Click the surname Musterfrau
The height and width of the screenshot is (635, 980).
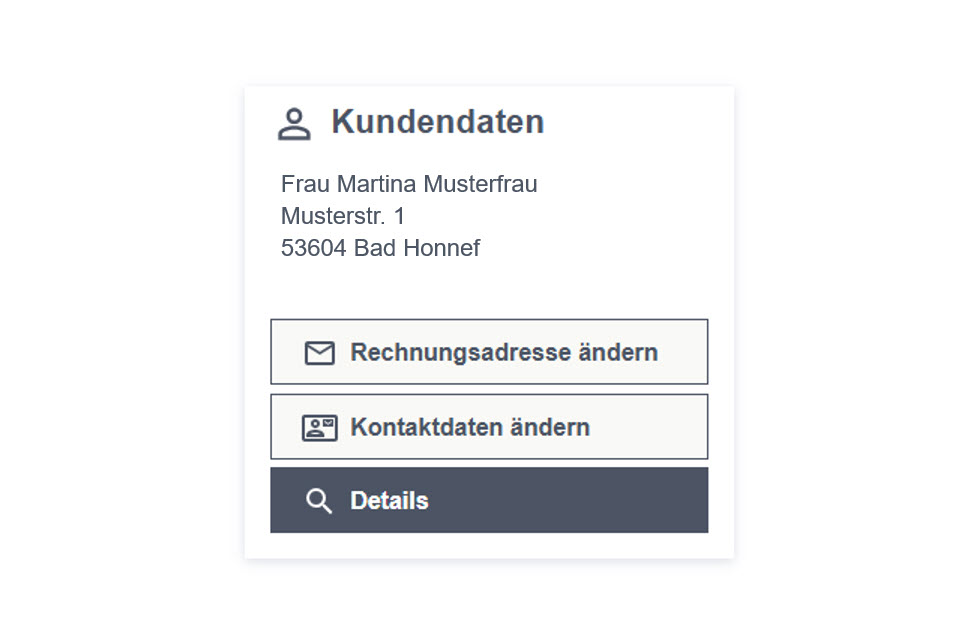pos(480,184)
